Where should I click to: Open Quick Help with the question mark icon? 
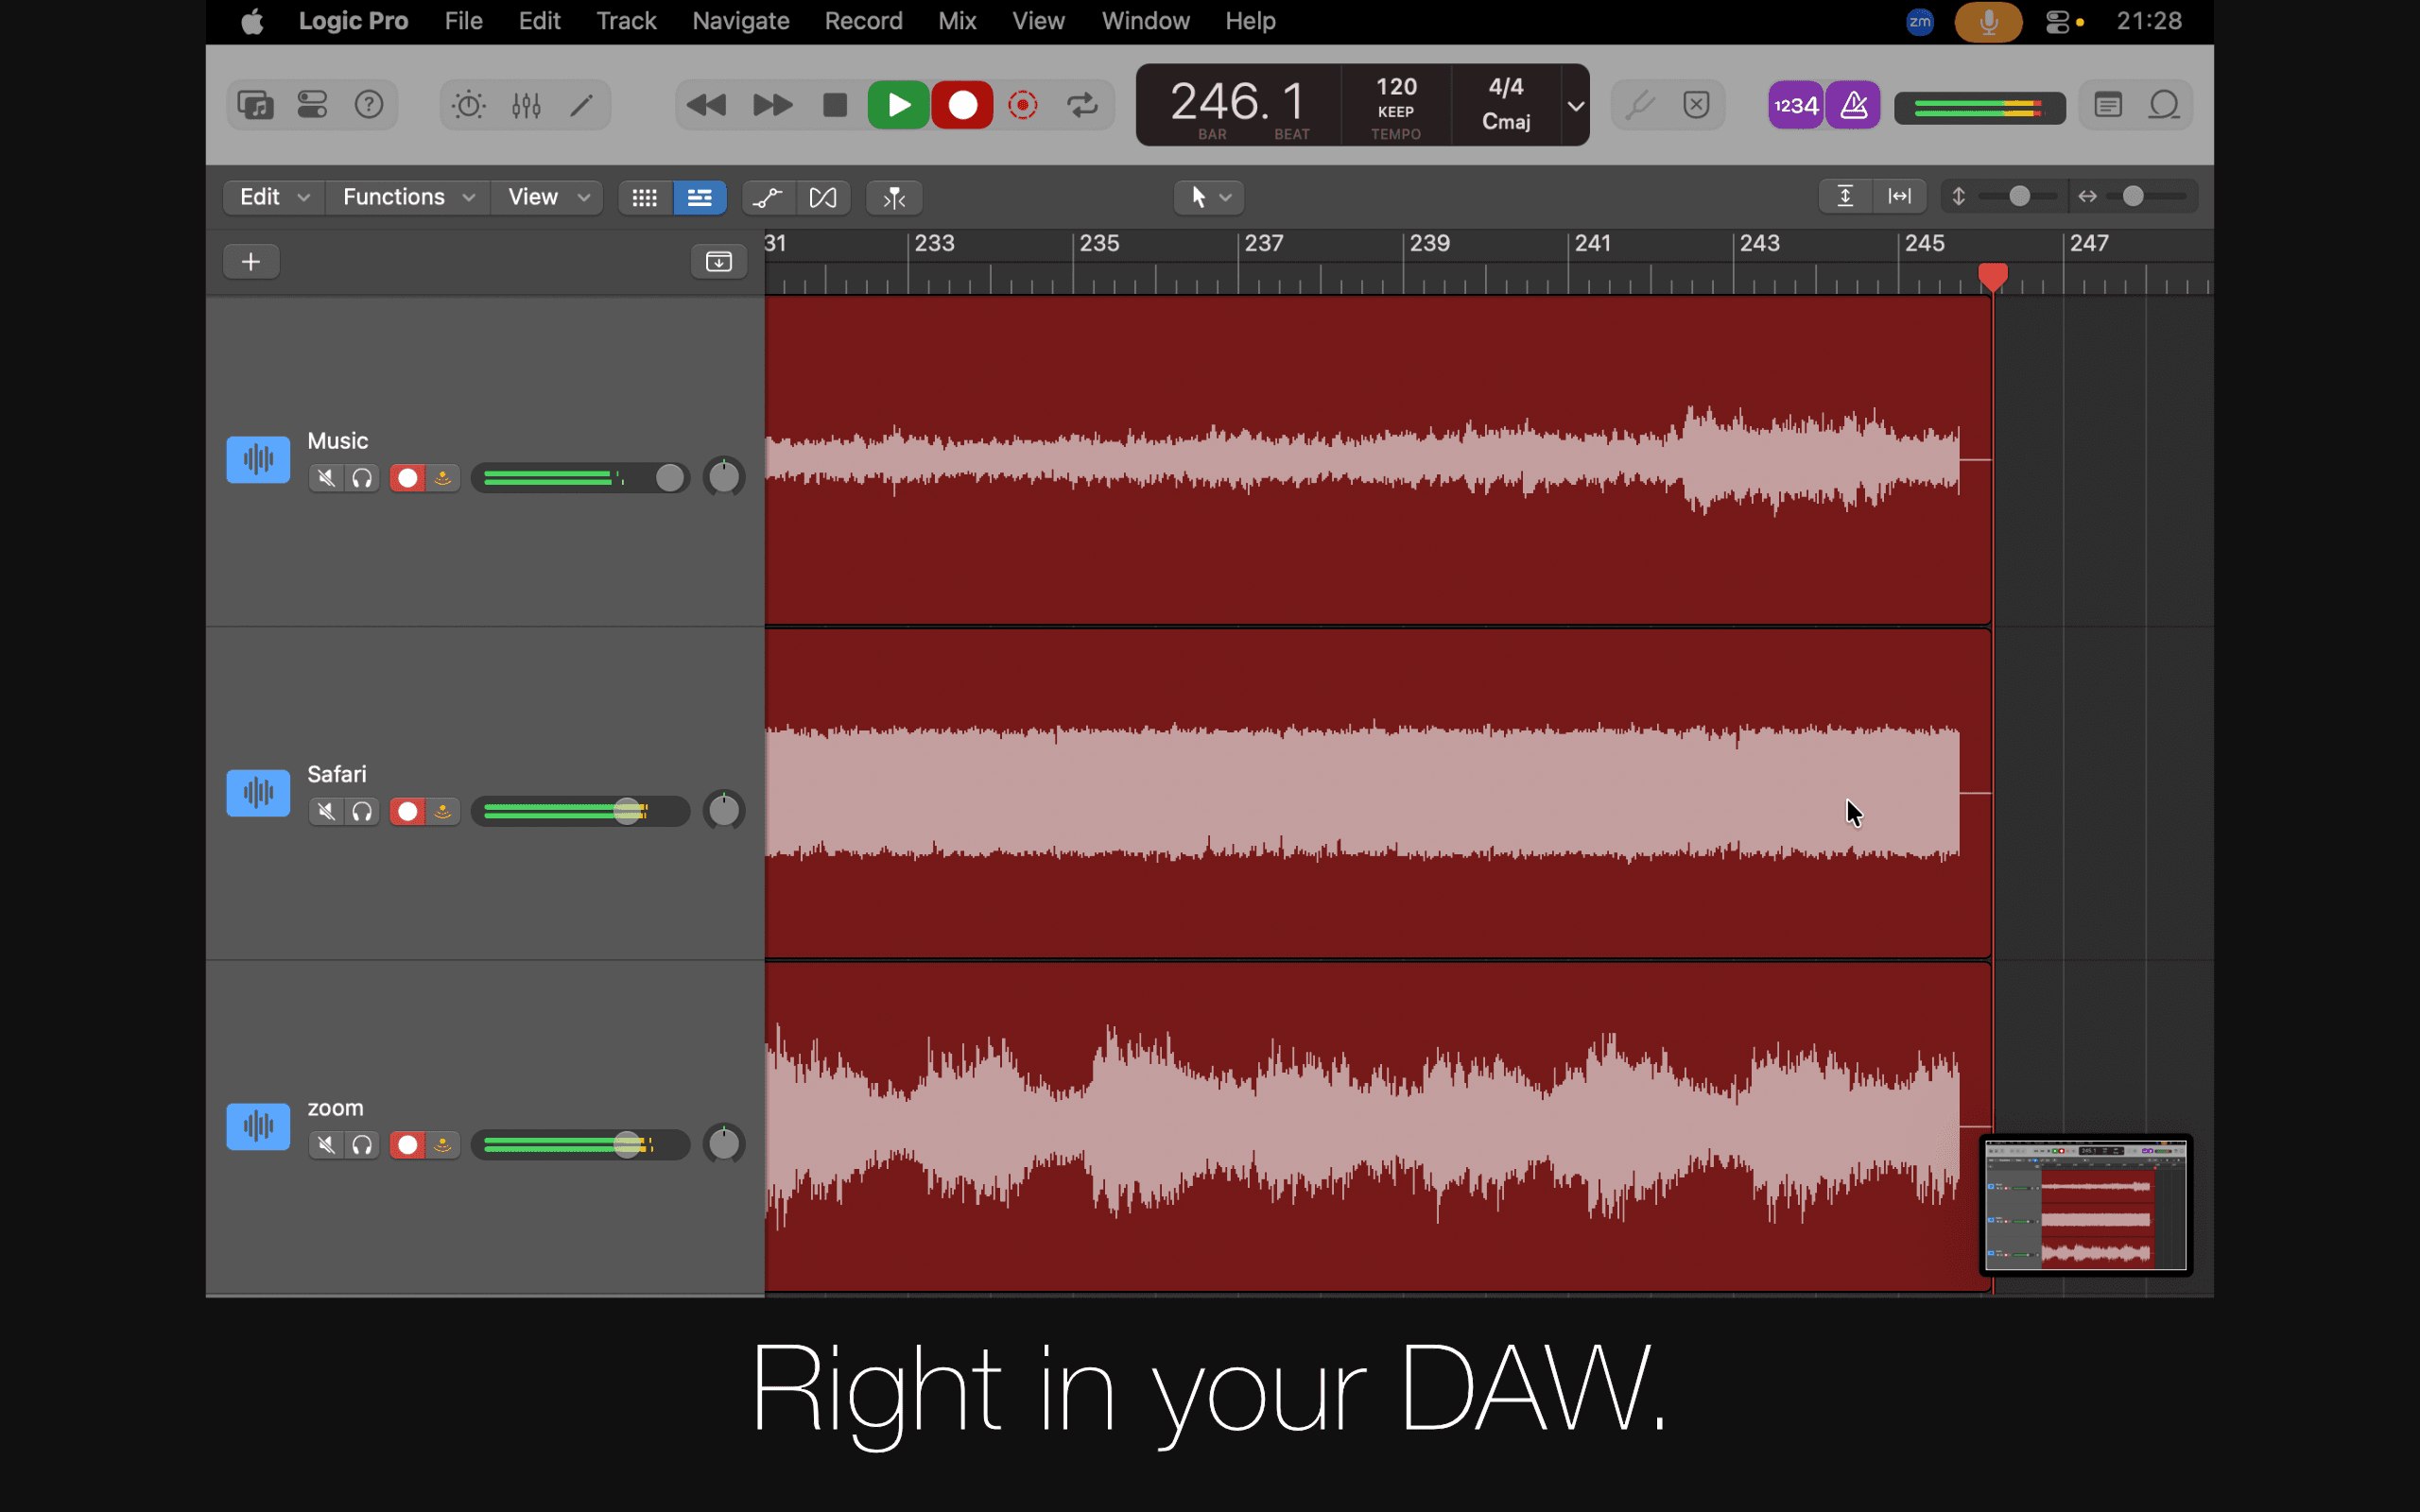369,104
